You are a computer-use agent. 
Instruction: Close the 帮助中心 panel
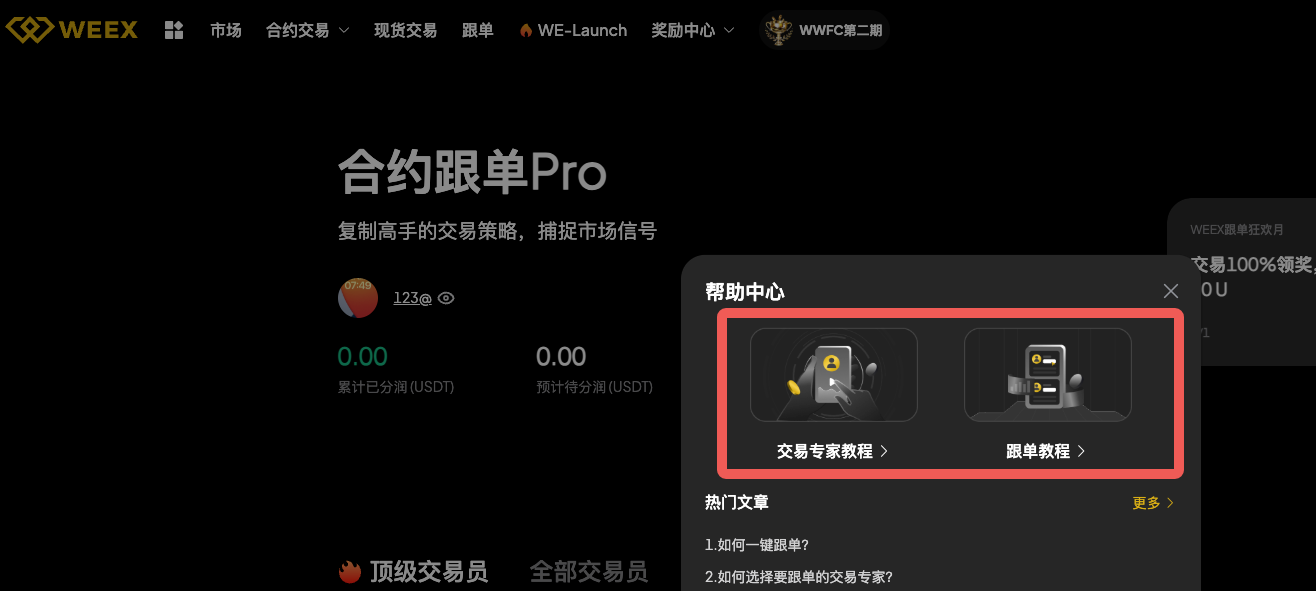(x=1171, y=291)
